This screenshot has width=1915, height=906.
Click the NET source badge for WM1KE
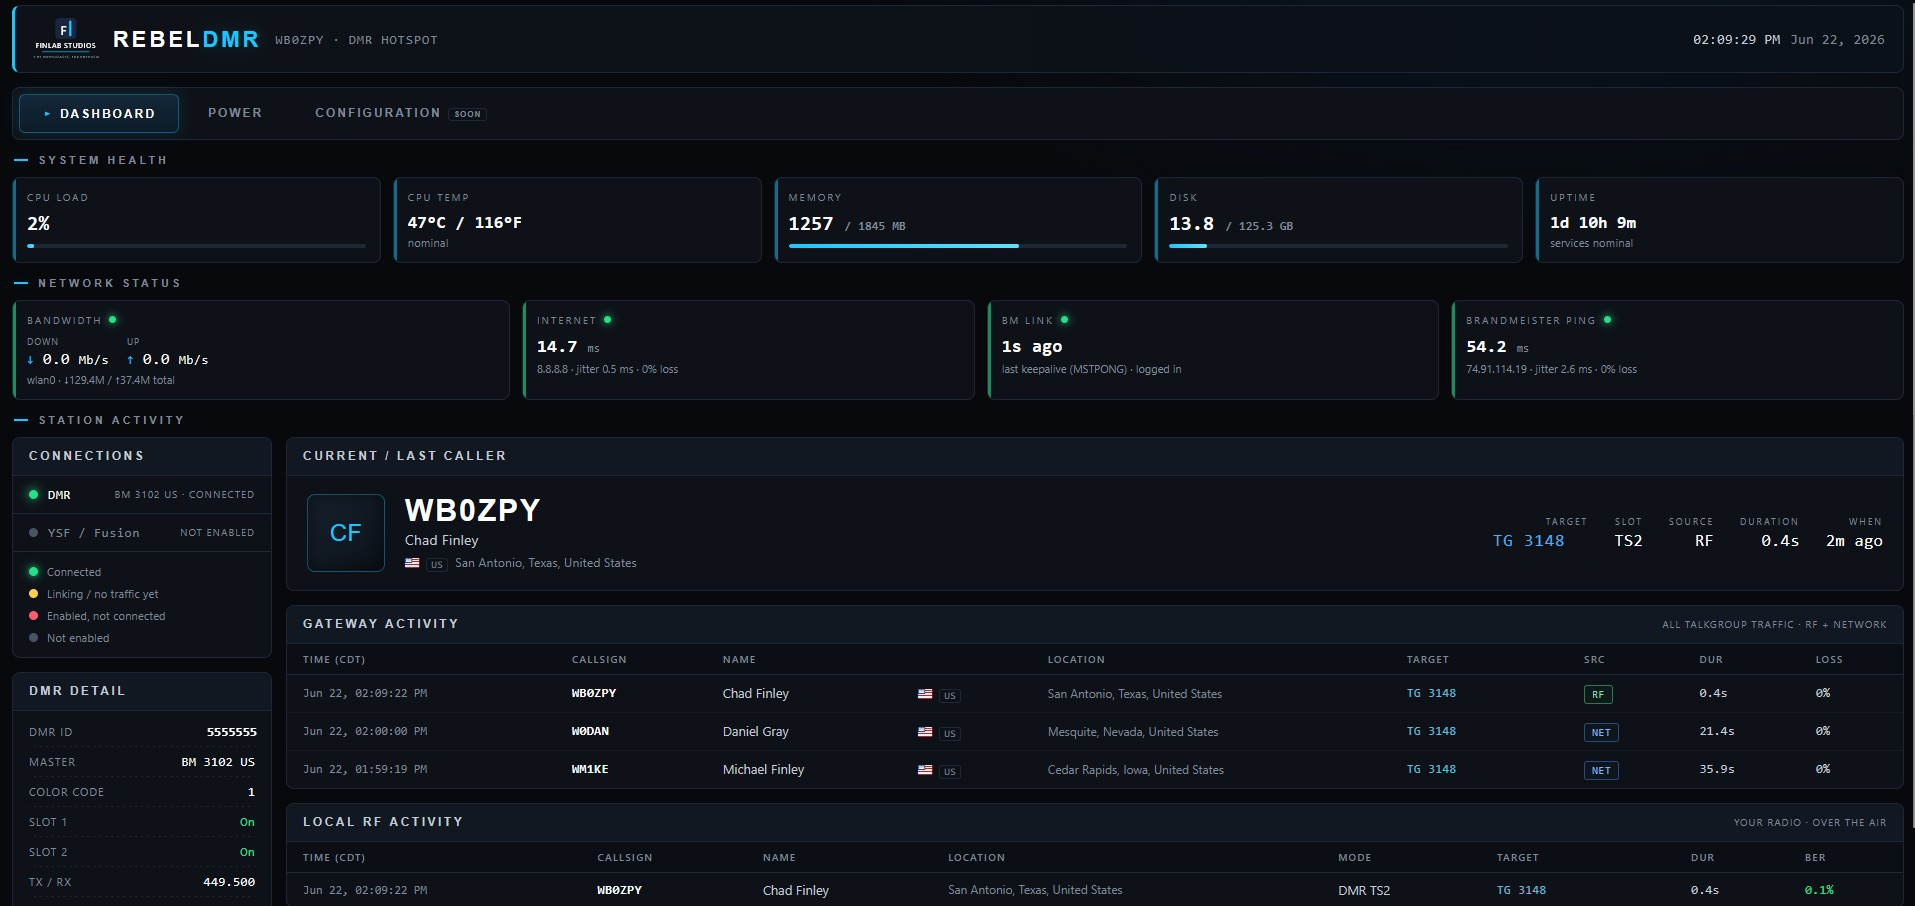click(x=1601, y=770)
